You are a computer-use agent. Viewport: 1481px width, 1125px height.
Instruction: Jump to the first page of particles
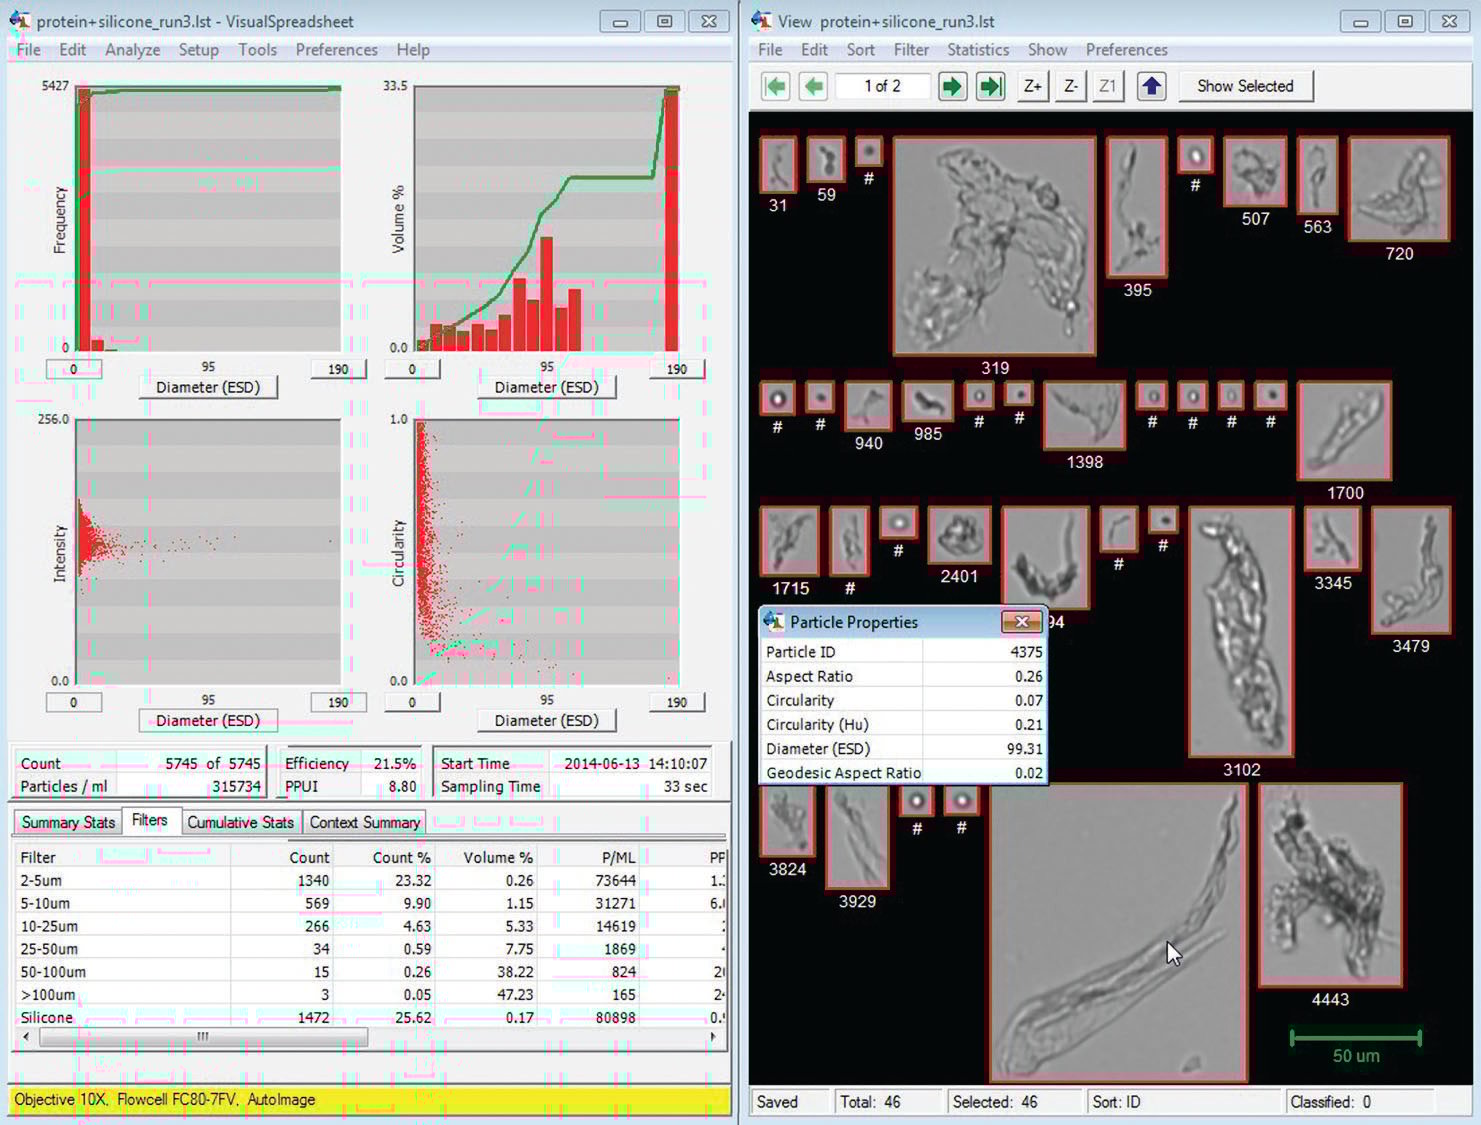pos(775,87)
